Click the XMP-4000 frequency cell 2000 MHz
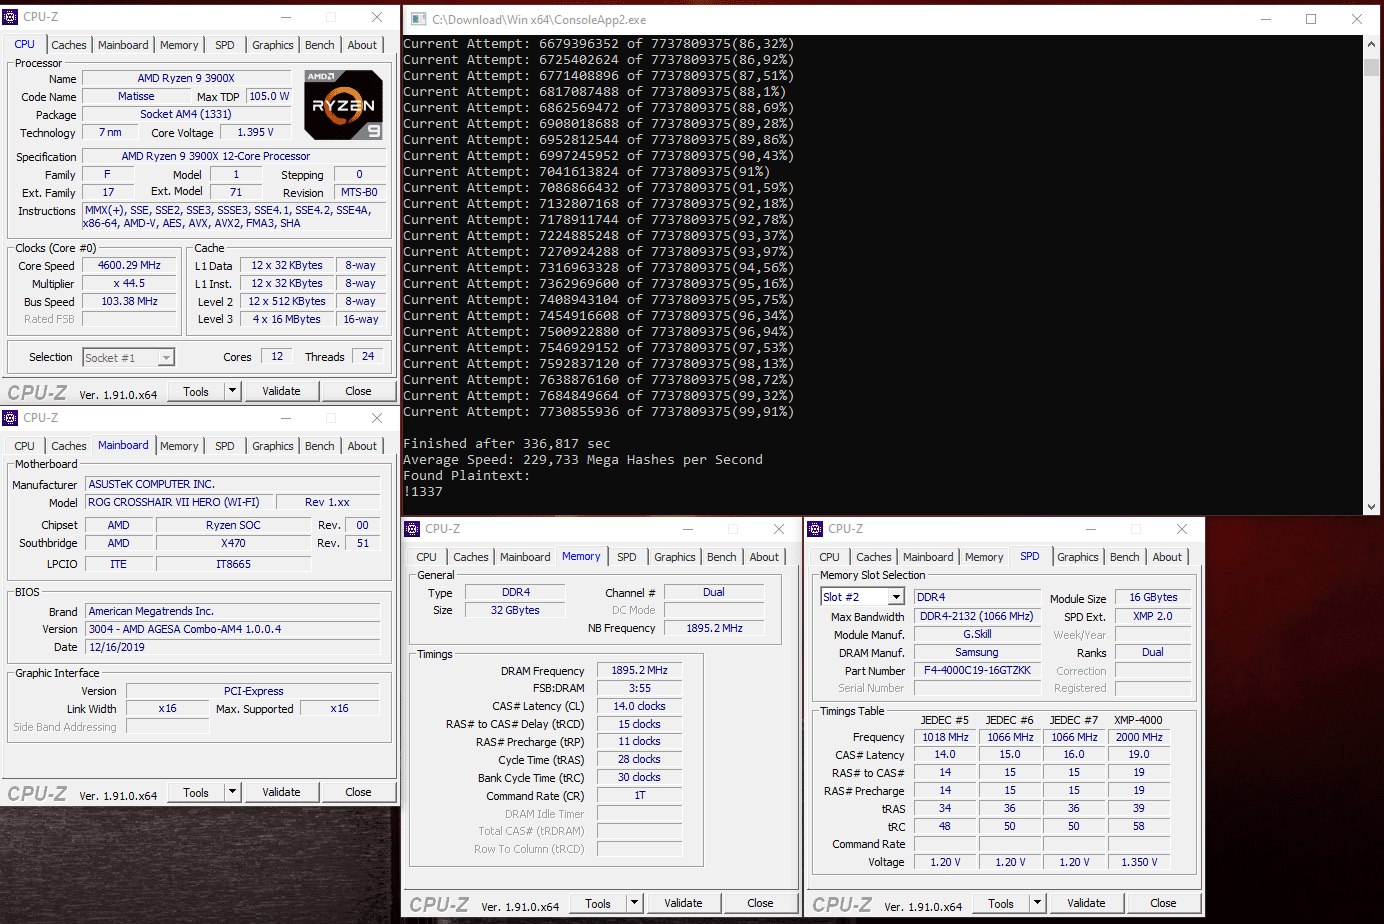Image resolution: width=1384 pixels, height=924 pixels. pyautogui.click(x=1139, y=737)
